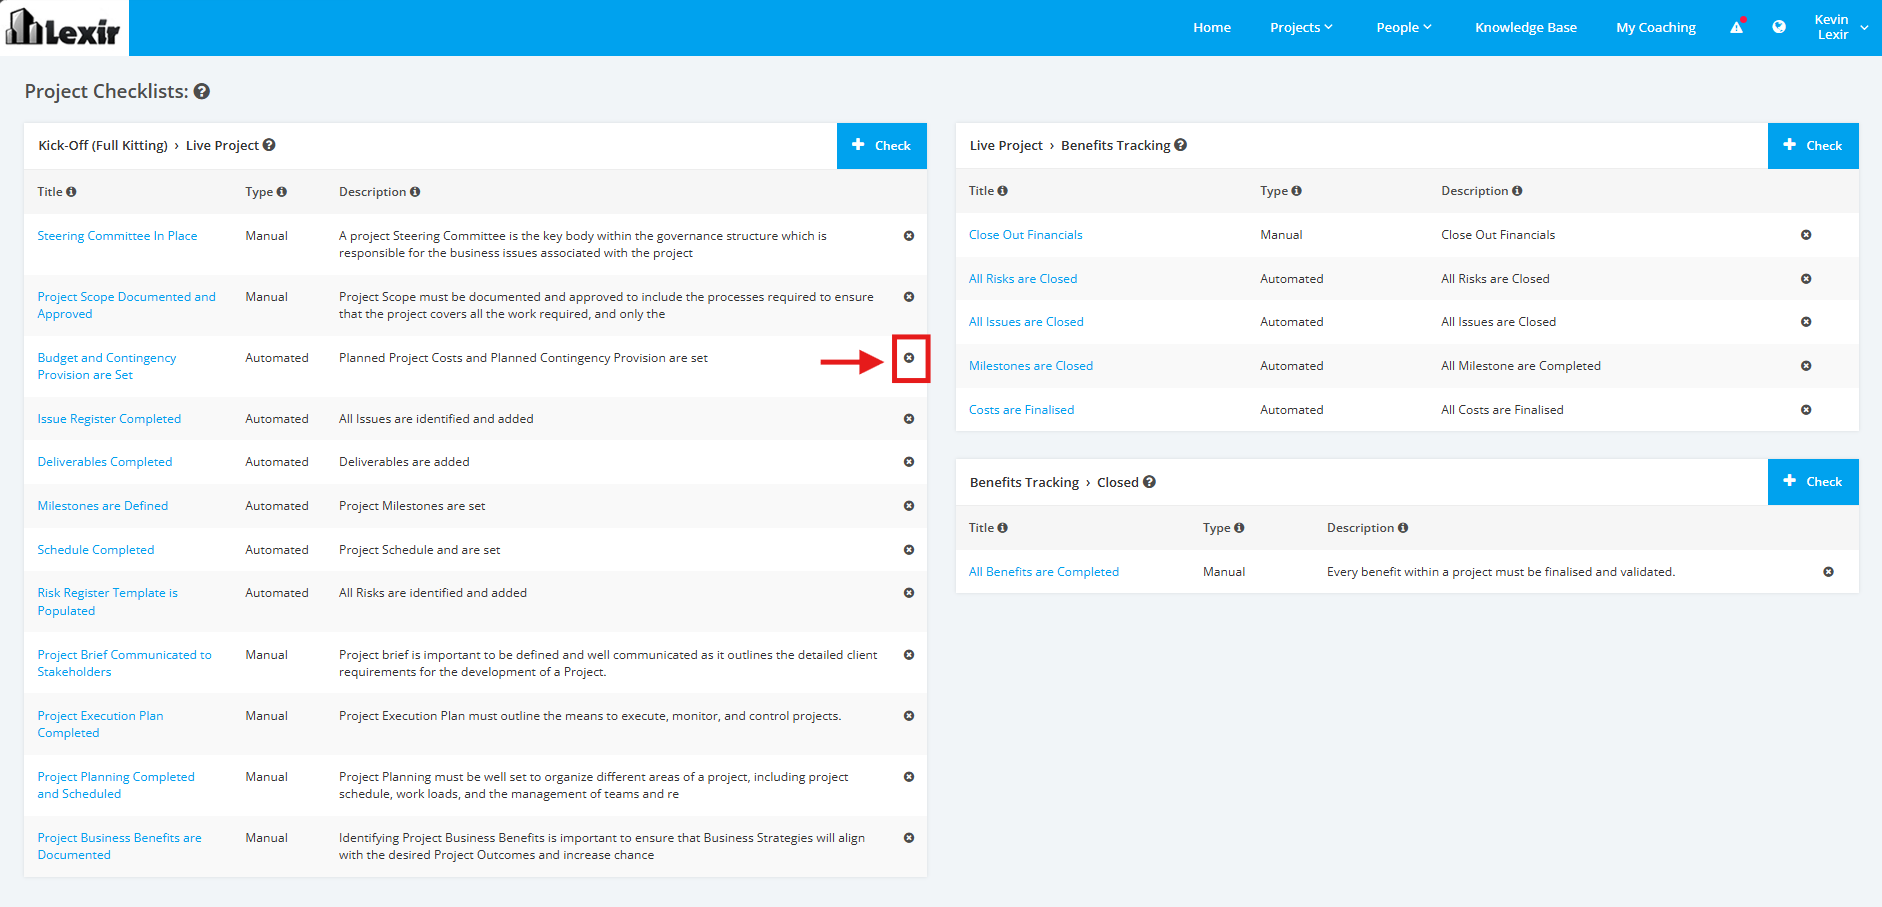Remove the Costs are Finalised check
This screenshot has width=1882, height=907.
click(x=1806, y=410)
